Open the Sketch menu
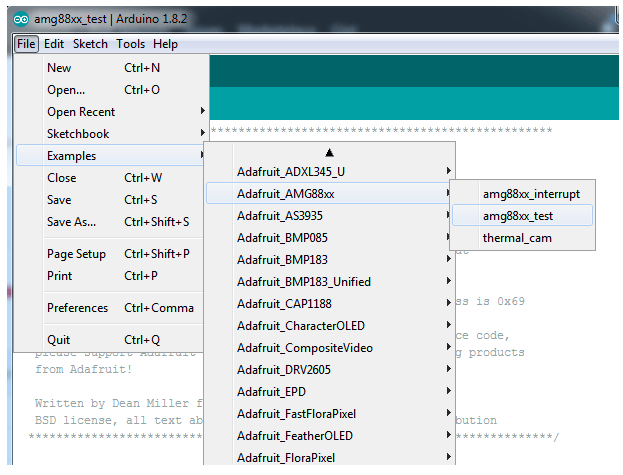The height and width of the screenshot is (475, 623). click(x=90, y=44)
